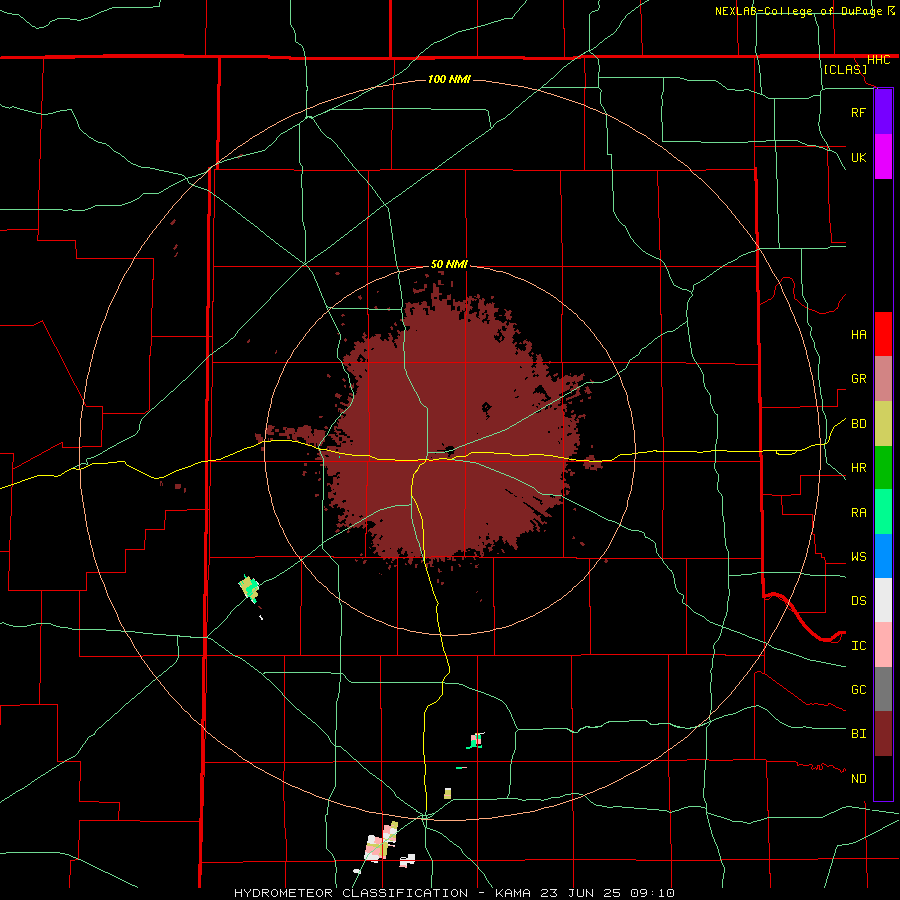
Task: Click the WS blue legend swatch
Action: coord(883,556)
